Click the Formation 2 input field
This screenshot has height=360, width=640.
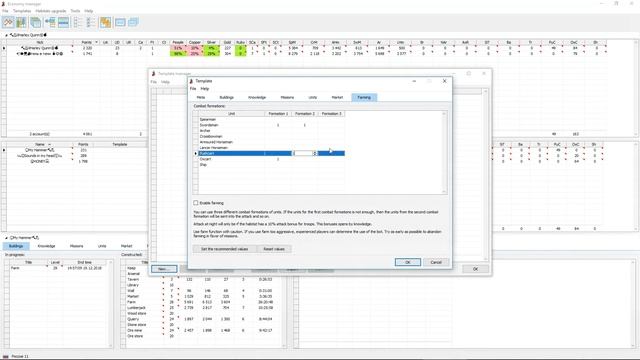302,153
